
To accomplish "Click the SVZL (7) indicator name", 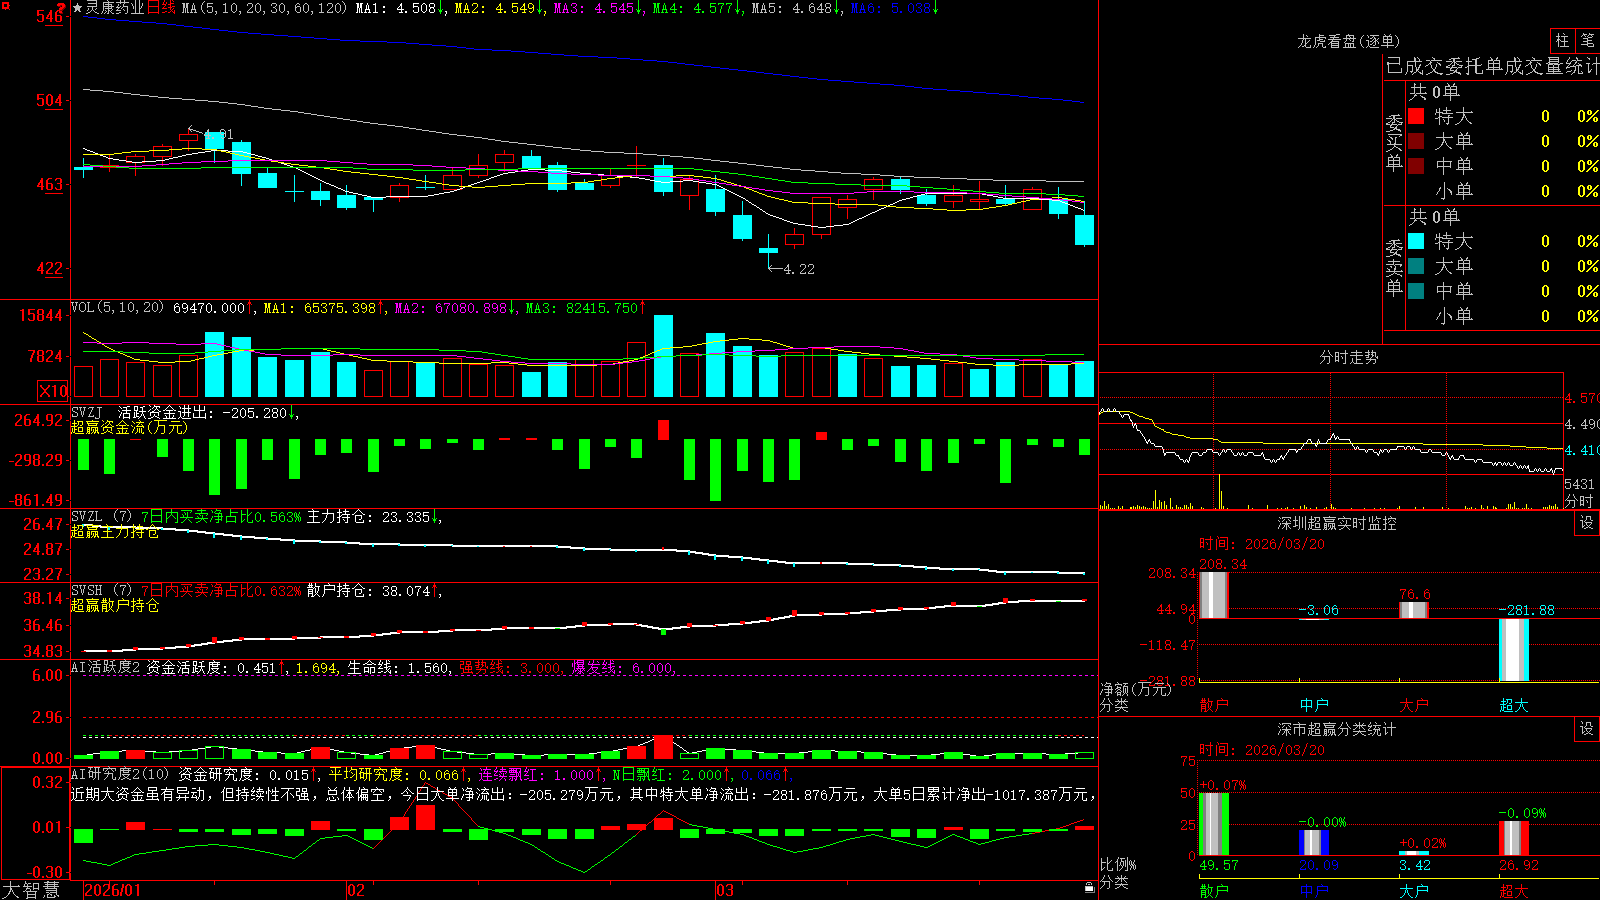I will click(101, 517).
